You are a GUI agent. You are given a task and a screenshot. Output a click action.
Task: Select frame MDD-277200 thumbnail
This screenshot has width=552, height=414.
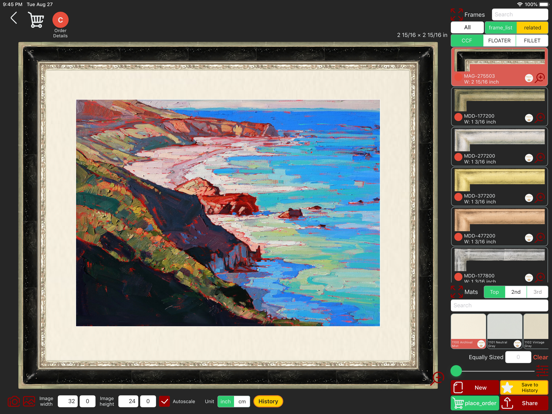[x=499, y=140]
